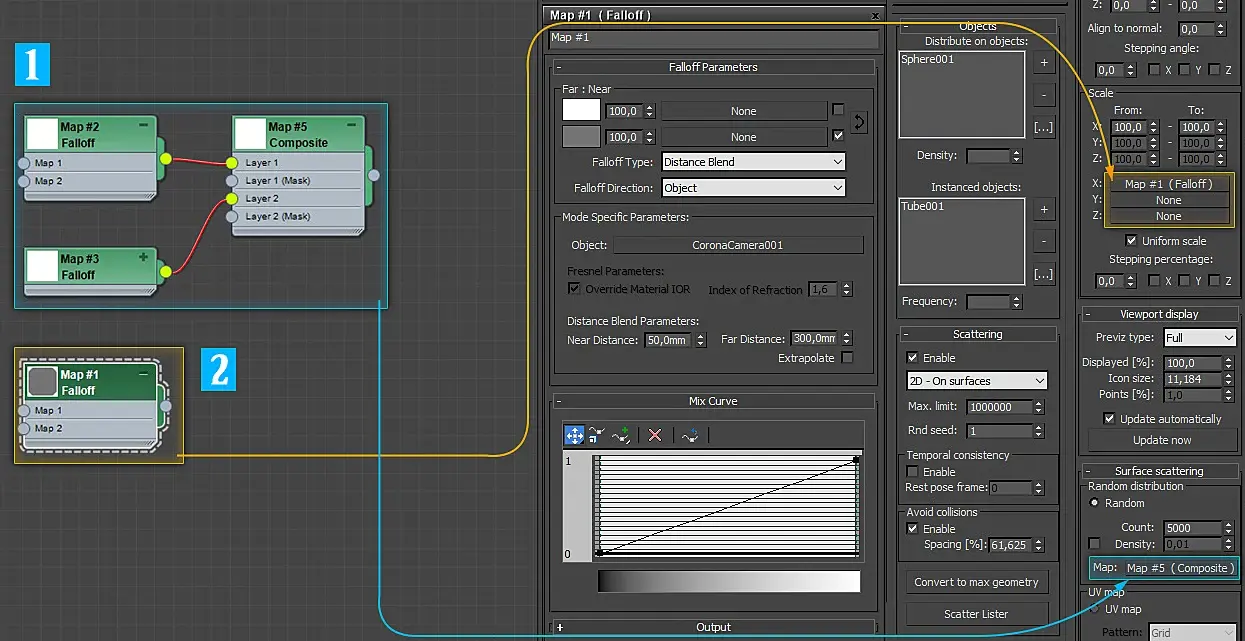The width and height of the screenshot is (1245, 641).
Task: Click the Scale Point tool in Mix Curve
Action: tap(597, 435)
